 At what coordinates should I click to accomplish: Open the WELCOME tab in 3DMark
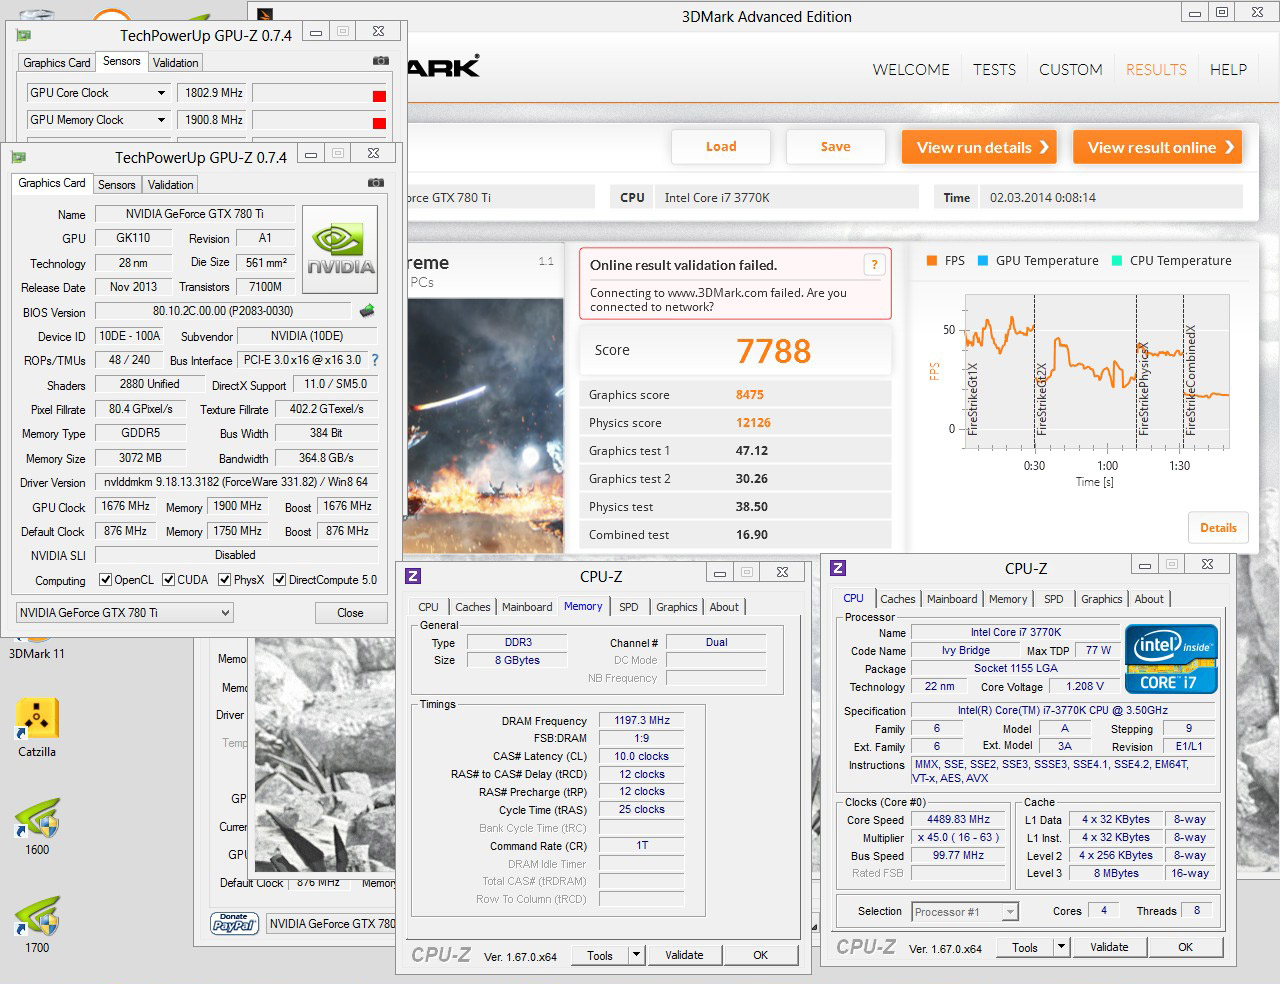[911, 69]
